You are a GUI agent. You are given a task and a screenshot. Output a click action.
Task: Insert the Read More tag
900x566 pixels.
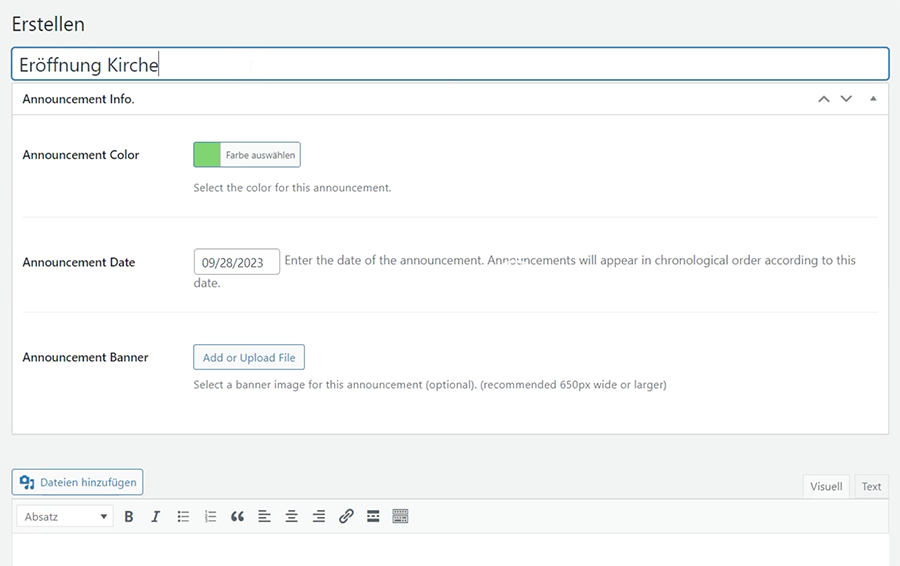point(373,516)
